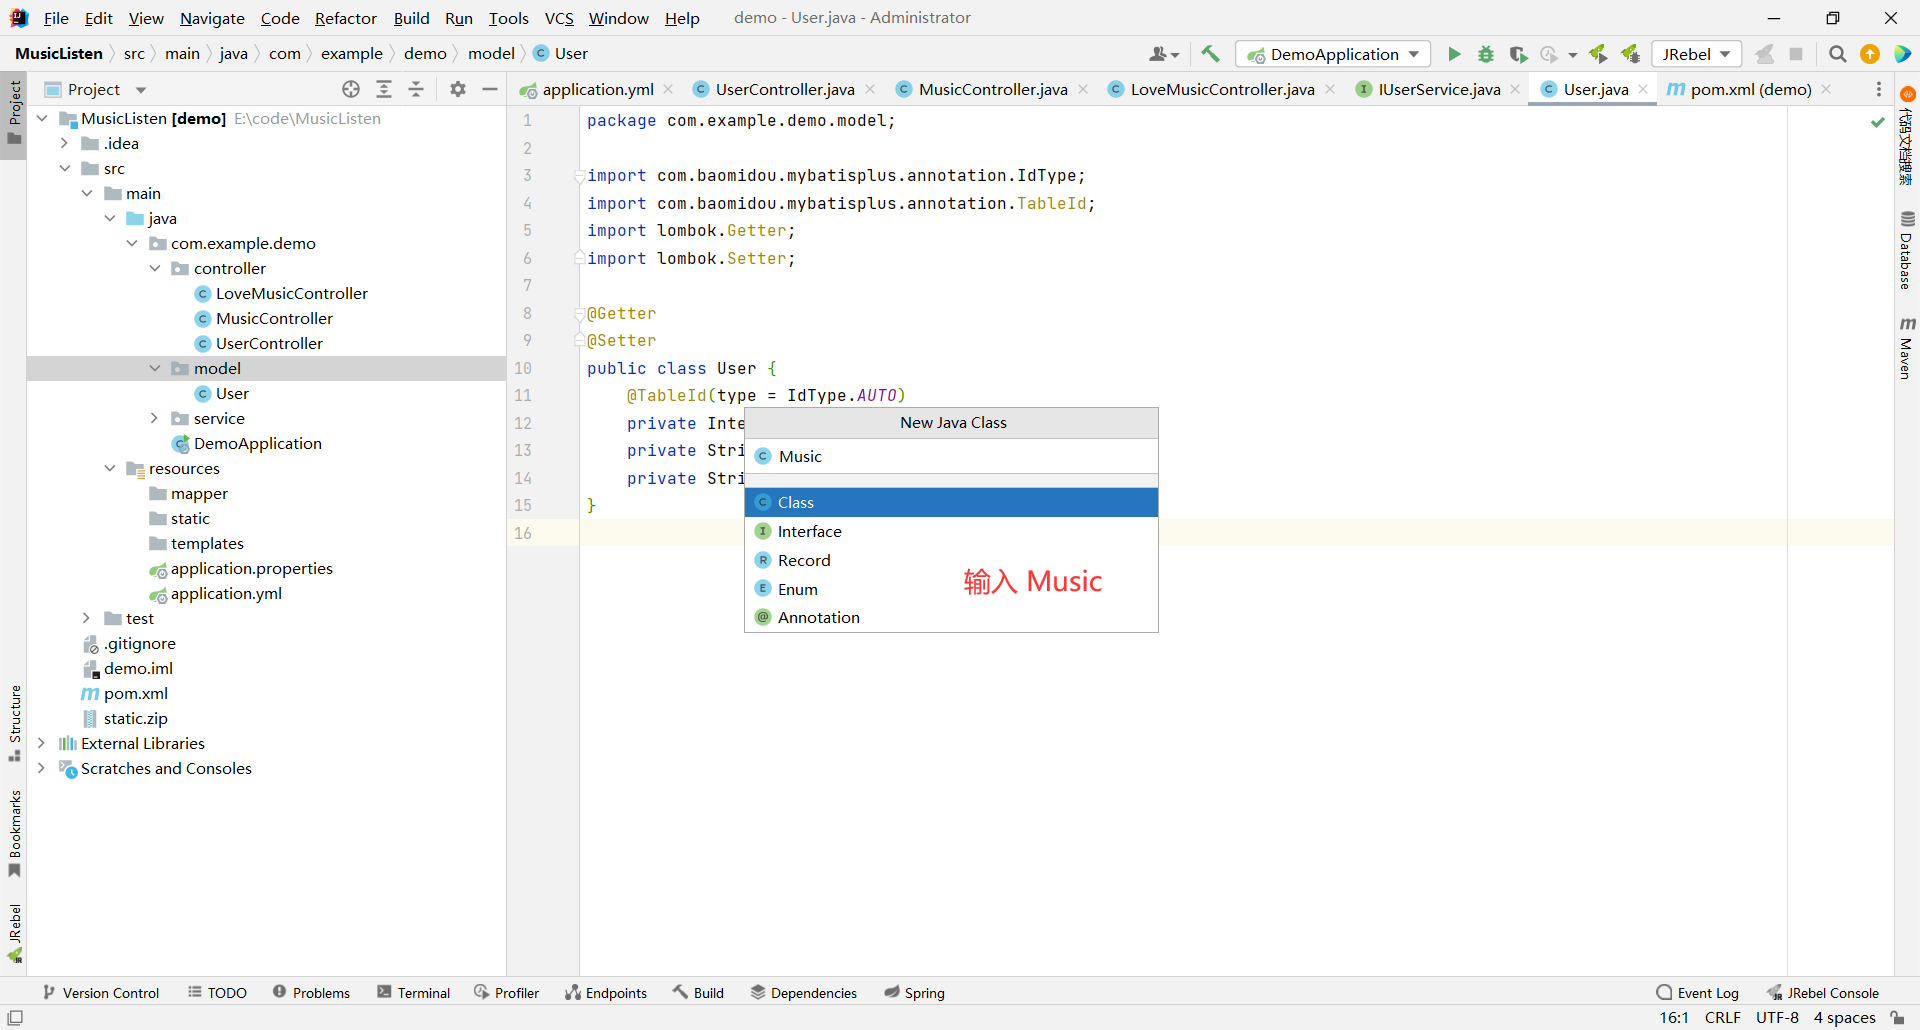Image resolution: width=1920 pixels, height=1030 pixels.
Task: Expand External Libraries node
Action: 41,743
